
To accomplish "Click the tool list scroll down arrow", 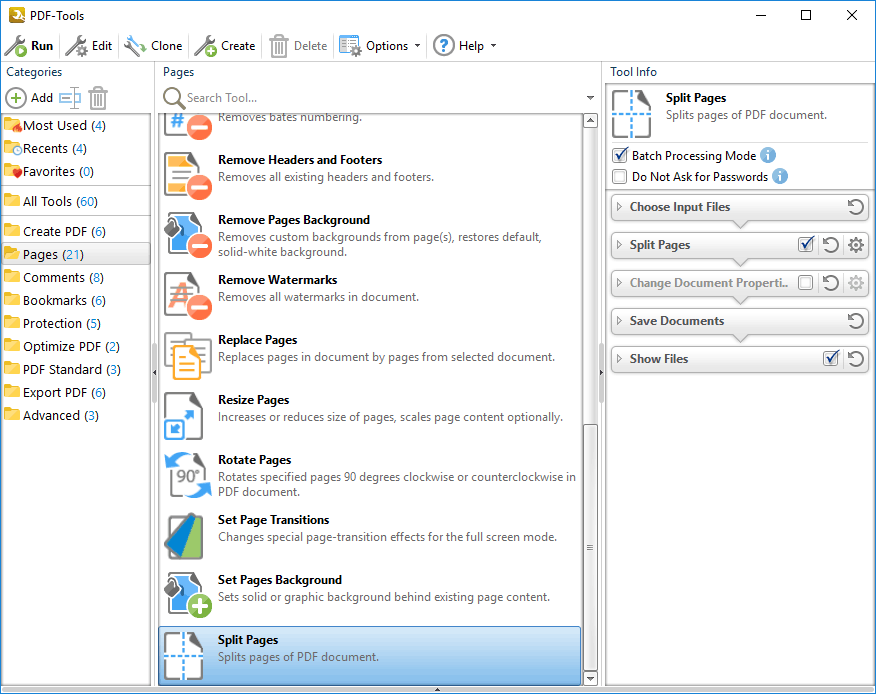I will [591, 678].
